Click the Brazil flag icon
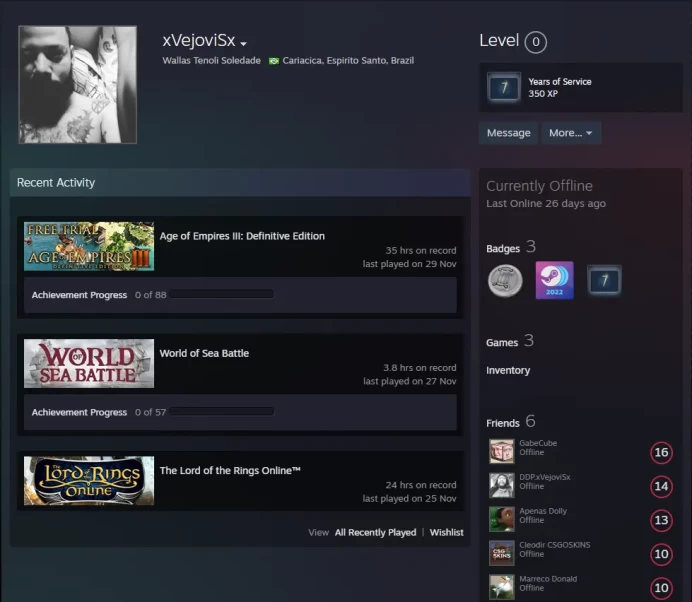This screenshot has width=692, height=602. coord(274,61)
